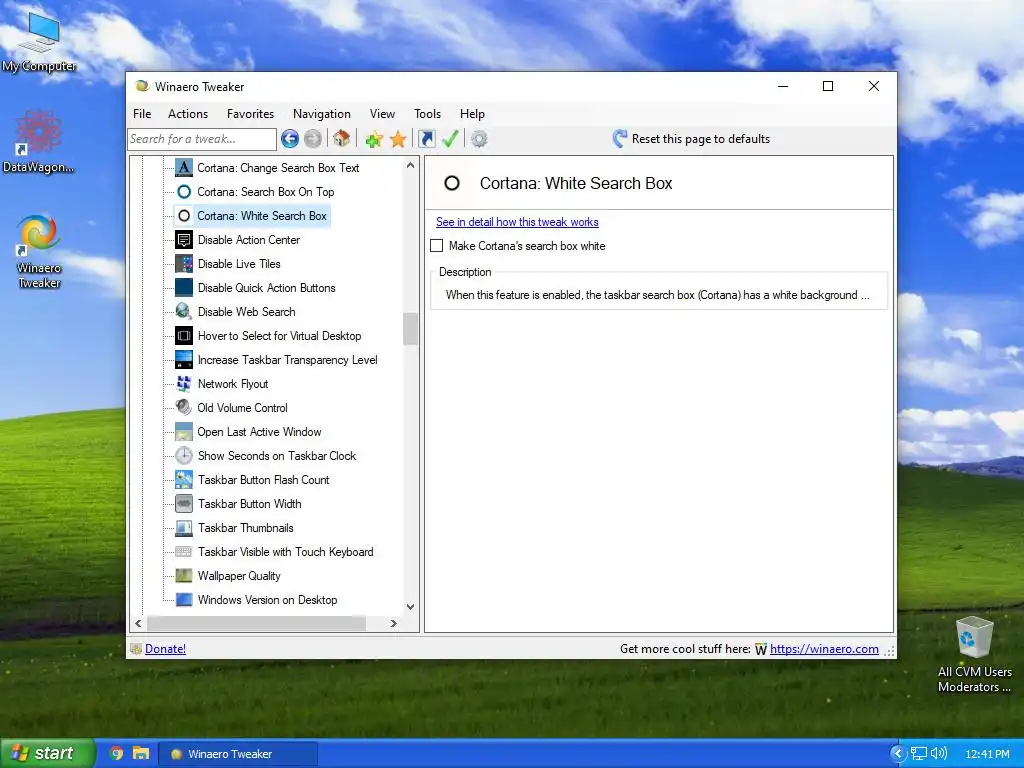Click the Network Flyout icon

(184, 384)
